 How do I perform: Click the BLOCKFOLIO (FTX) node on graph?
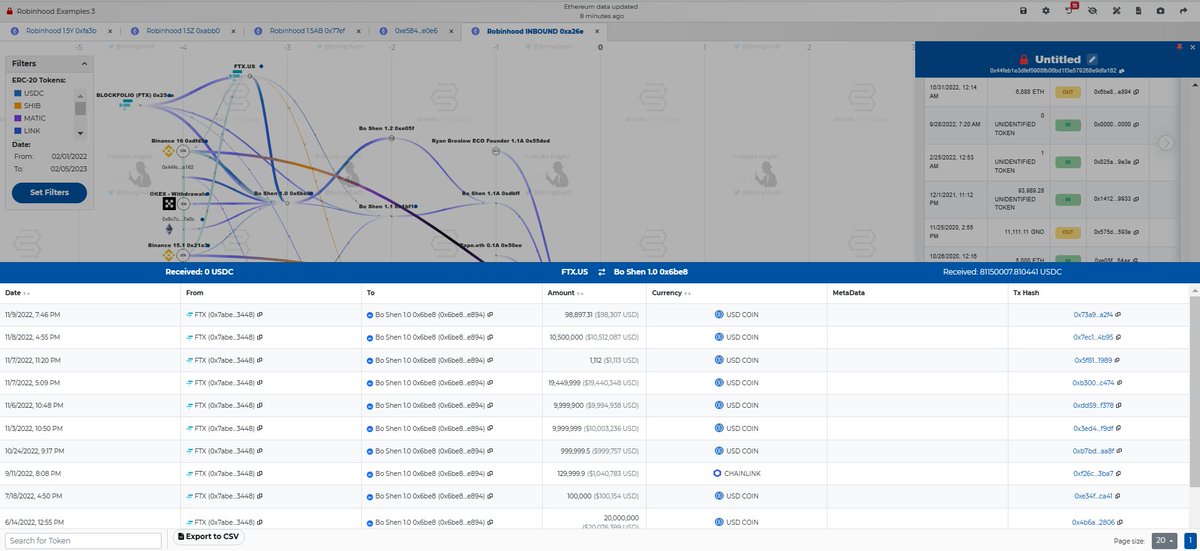(x=128, y=104)
